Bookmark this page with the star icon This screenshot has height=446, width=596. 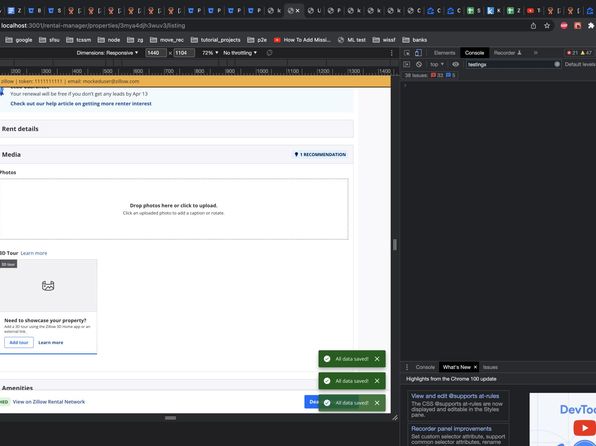tap(547, 25)
